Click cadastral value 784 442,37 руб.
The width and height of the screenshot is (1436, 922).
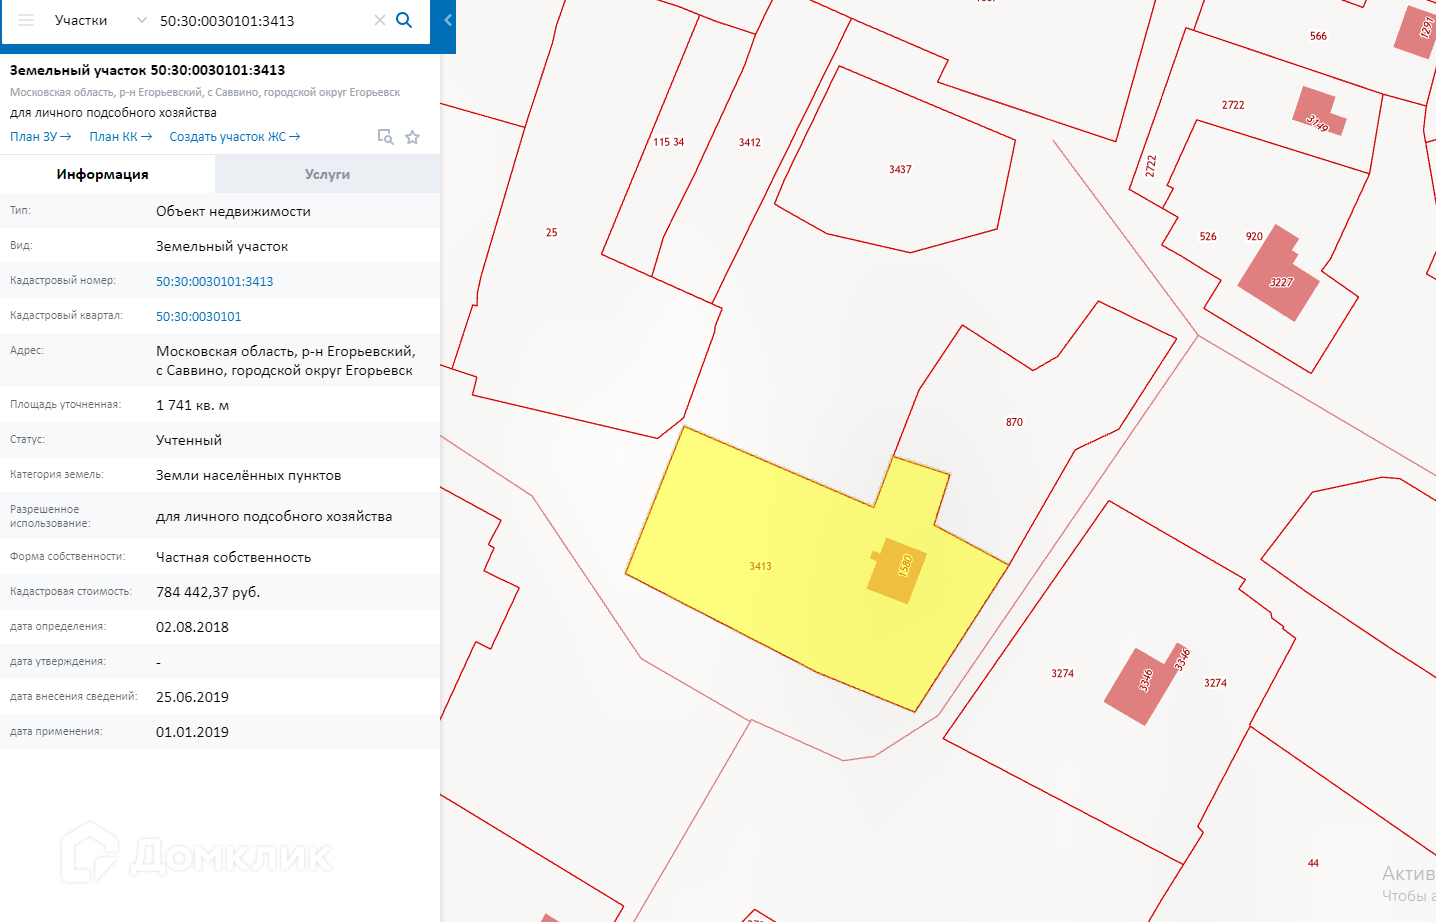(208, 592)
